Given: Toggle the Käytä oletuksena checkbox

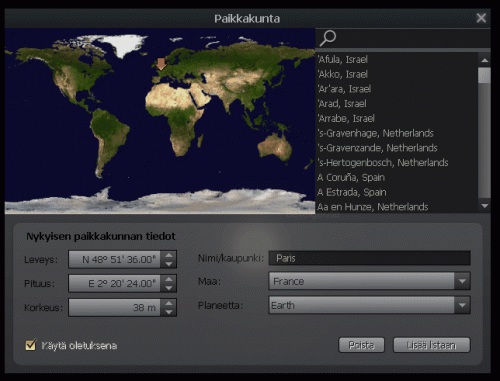Looking at the screenshot, I should click(31, 345).
